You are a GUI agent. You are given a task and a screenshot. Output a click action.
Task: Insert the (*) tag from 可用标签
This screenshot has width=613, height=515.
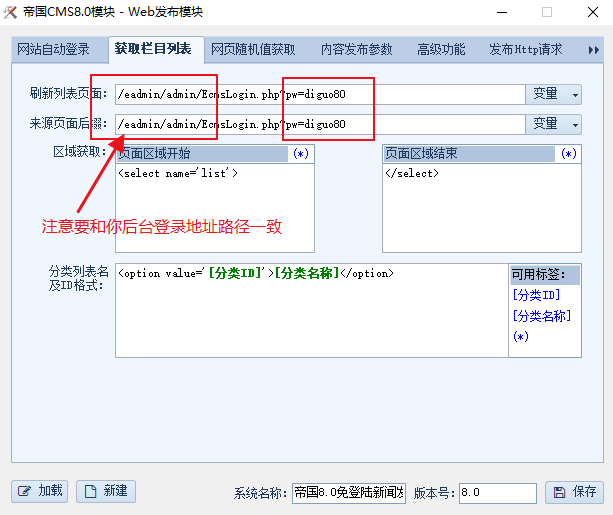point(521,336)
